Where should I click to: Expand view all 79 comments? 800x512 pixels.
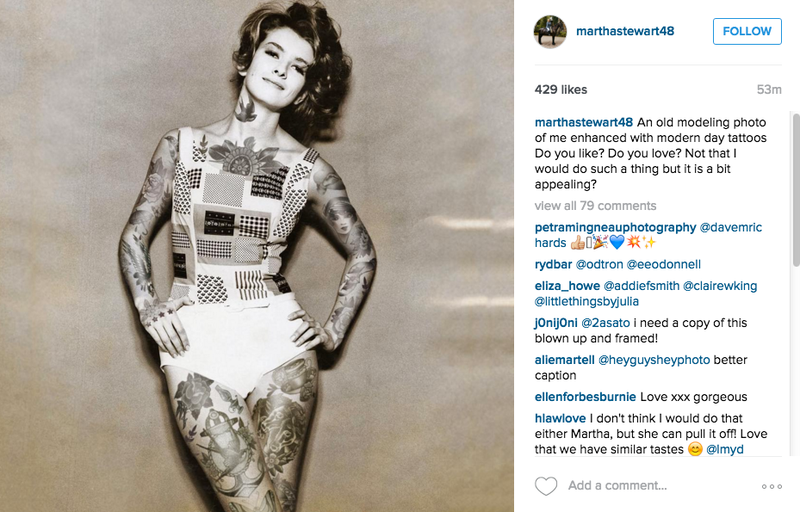(595, 206)
